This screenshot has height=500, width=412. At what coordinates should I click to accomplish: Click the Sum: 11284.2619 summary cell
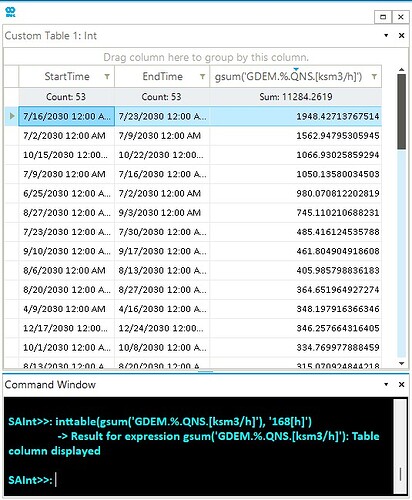(296, 97)
